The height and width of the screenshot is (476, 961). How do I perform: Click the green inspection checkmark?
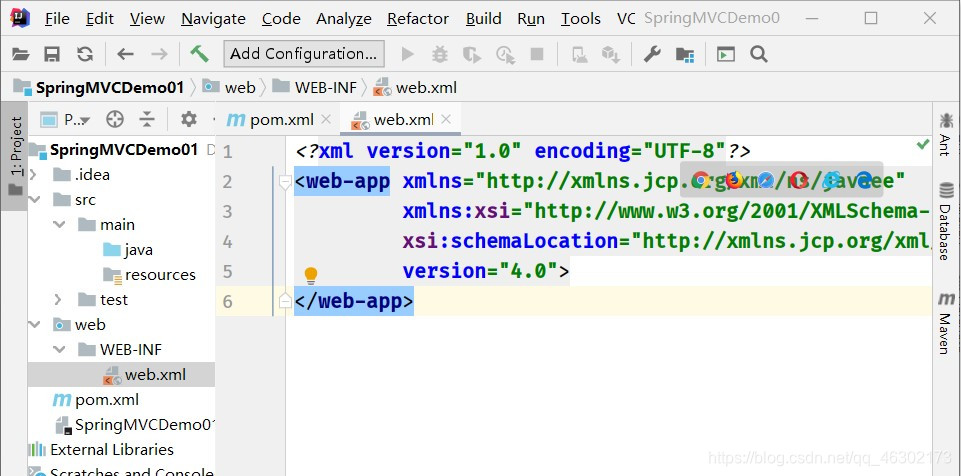click(x=922, y=145)
